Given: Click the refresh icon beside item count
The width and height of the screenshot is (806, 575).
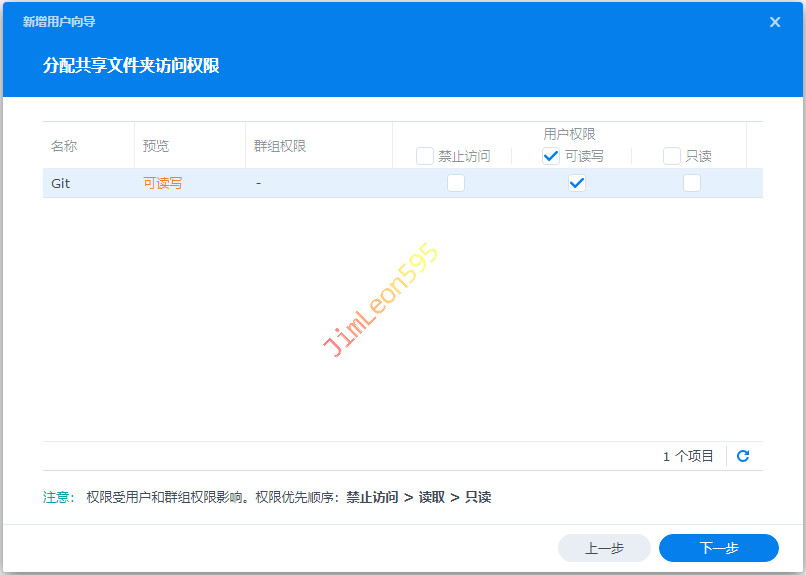Looking at the screenshot, I should coord(743,456).
